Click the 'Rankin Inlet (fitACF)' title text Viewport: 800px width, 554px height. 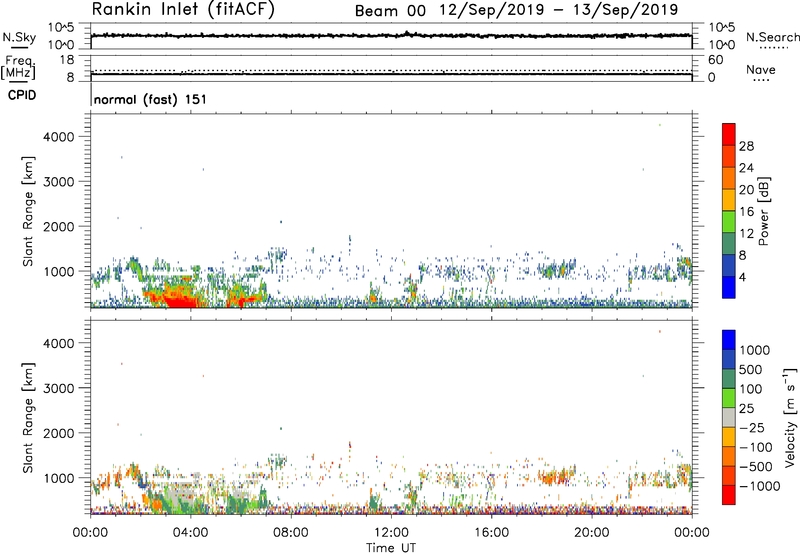coord(183,9)
